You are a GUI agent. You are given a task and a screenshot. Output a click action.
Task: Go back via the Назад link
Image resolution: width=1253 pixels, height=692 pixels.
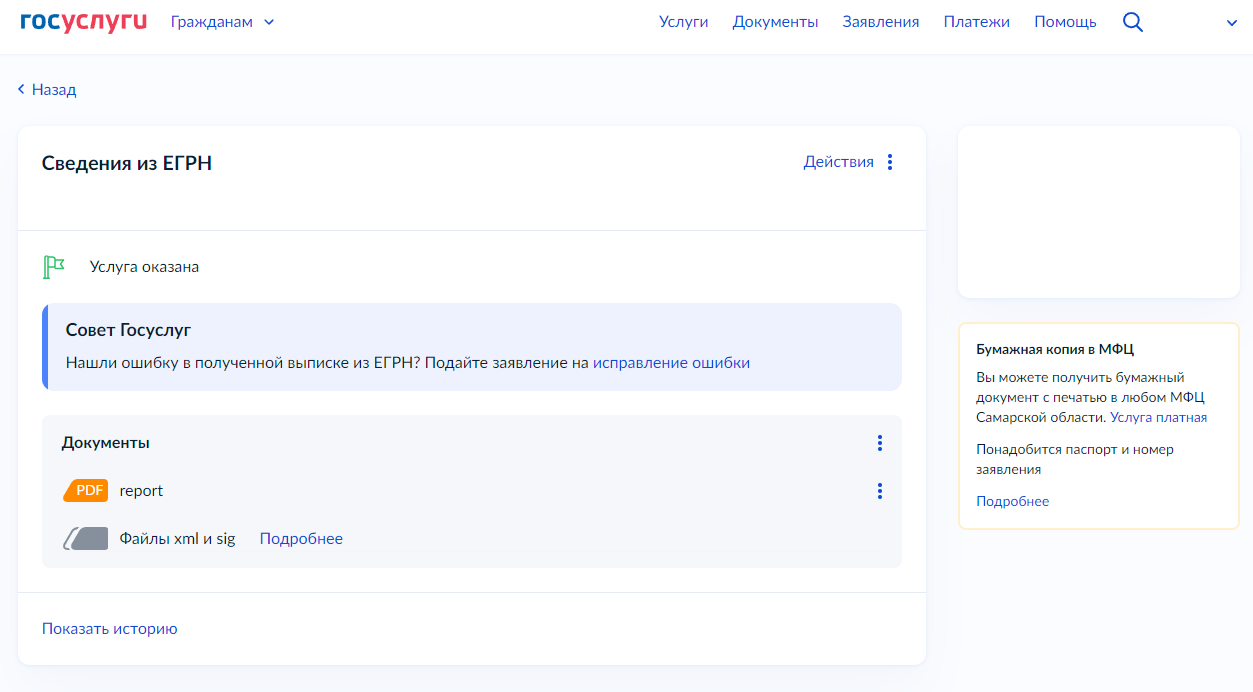(x=47, y=90)
